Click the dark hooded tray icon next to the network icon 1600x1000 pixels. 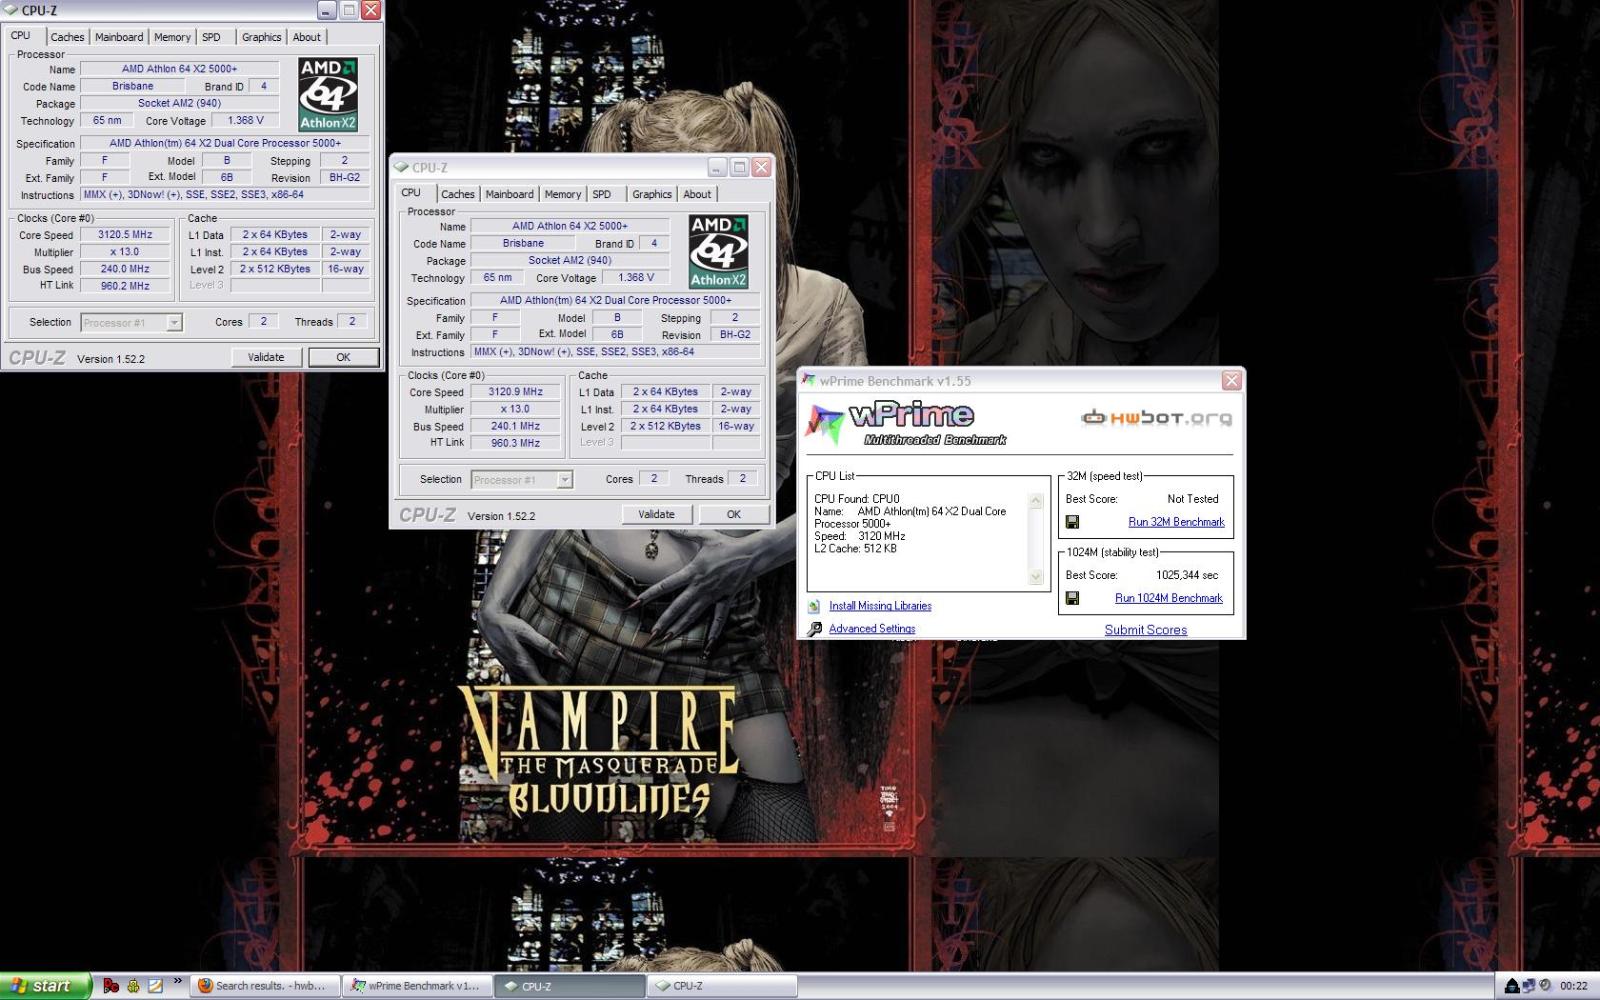click(x=1512, y=986)
